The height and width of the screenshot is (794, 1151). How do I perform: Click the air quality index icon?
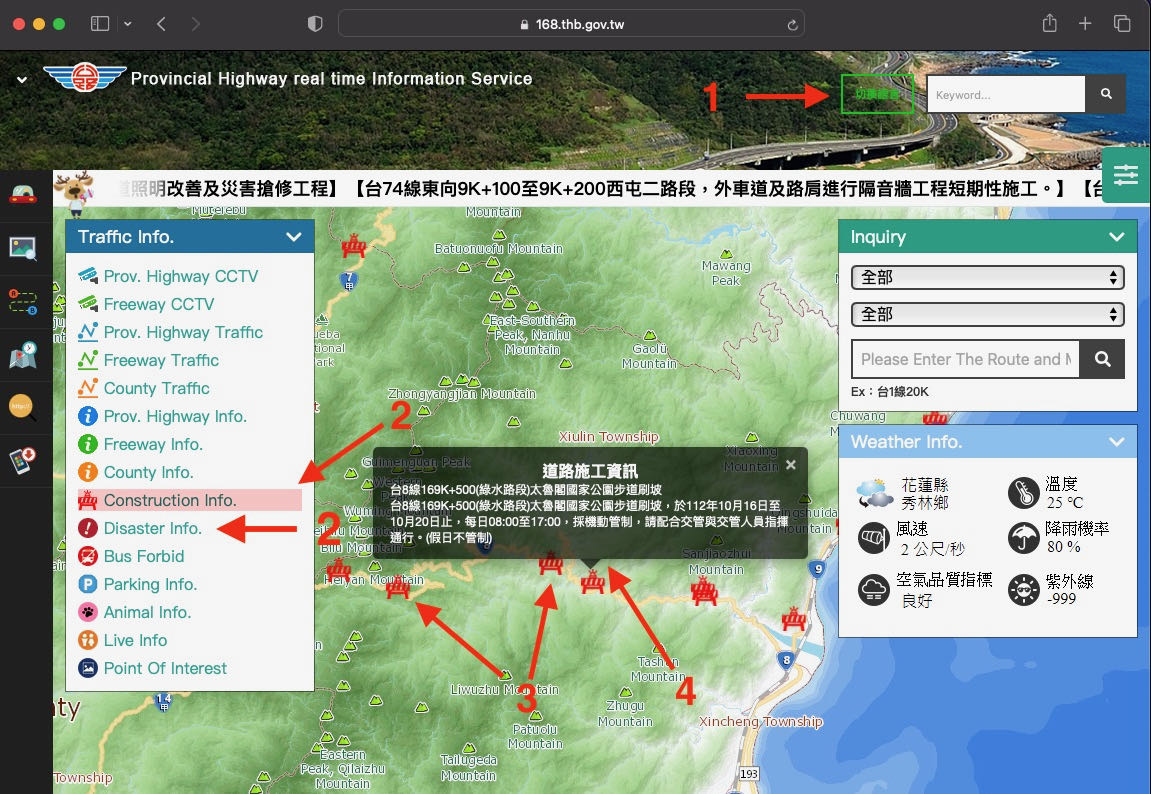pyautogui.click(x=874, y=589)
